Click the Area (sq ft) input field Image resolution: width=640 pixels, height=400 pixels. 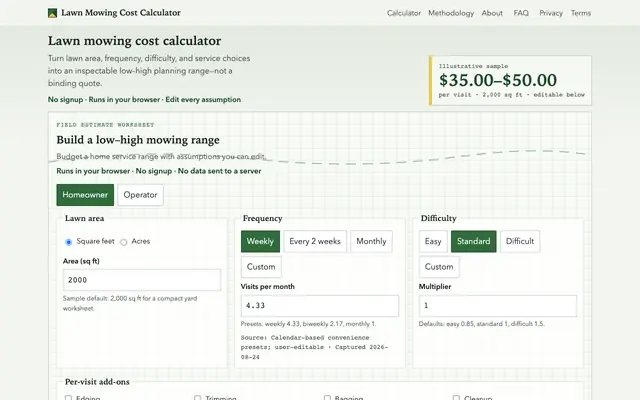(x=142, y=280)
